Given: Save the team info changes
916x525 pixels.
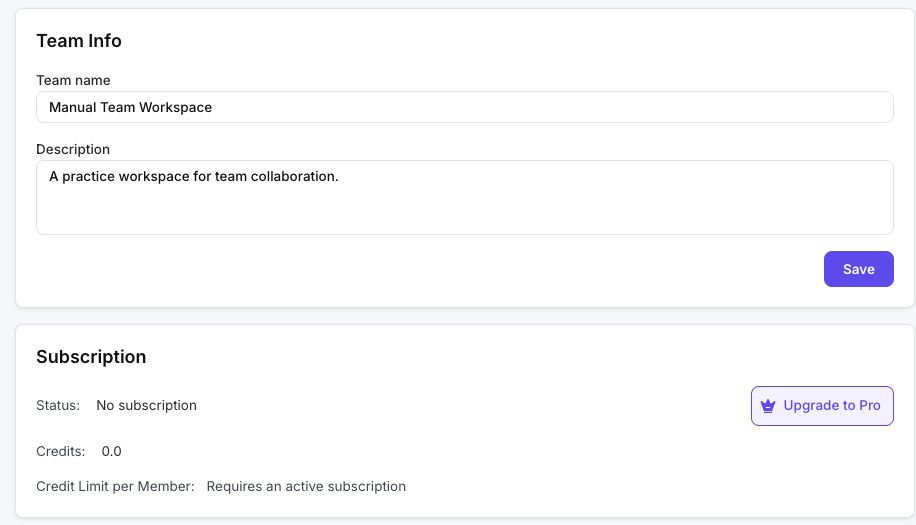Looking at the screenshot, I should pos(858,269).
